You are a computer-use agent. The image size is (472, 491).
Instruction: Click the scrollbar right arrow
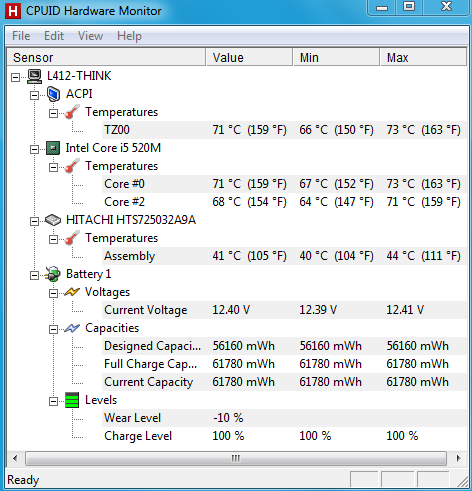click(x=459, y=459)
